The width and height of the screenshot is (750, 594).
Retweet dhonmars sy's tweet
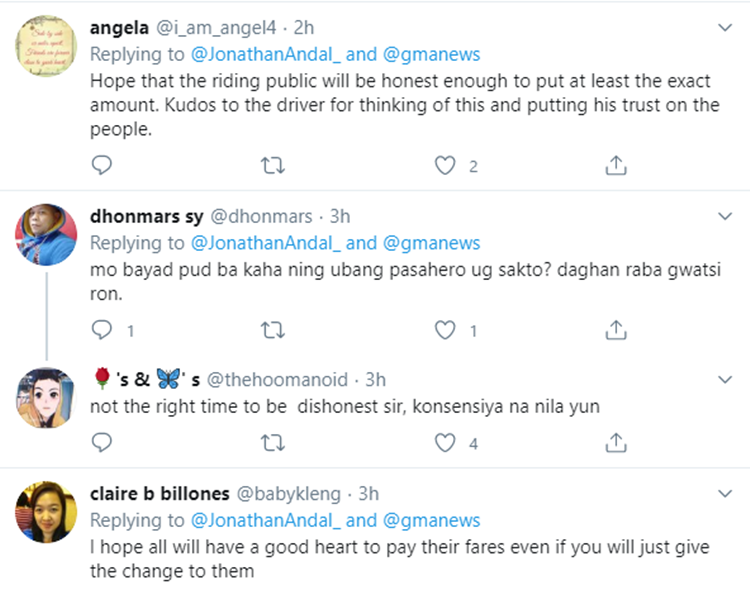272,329
